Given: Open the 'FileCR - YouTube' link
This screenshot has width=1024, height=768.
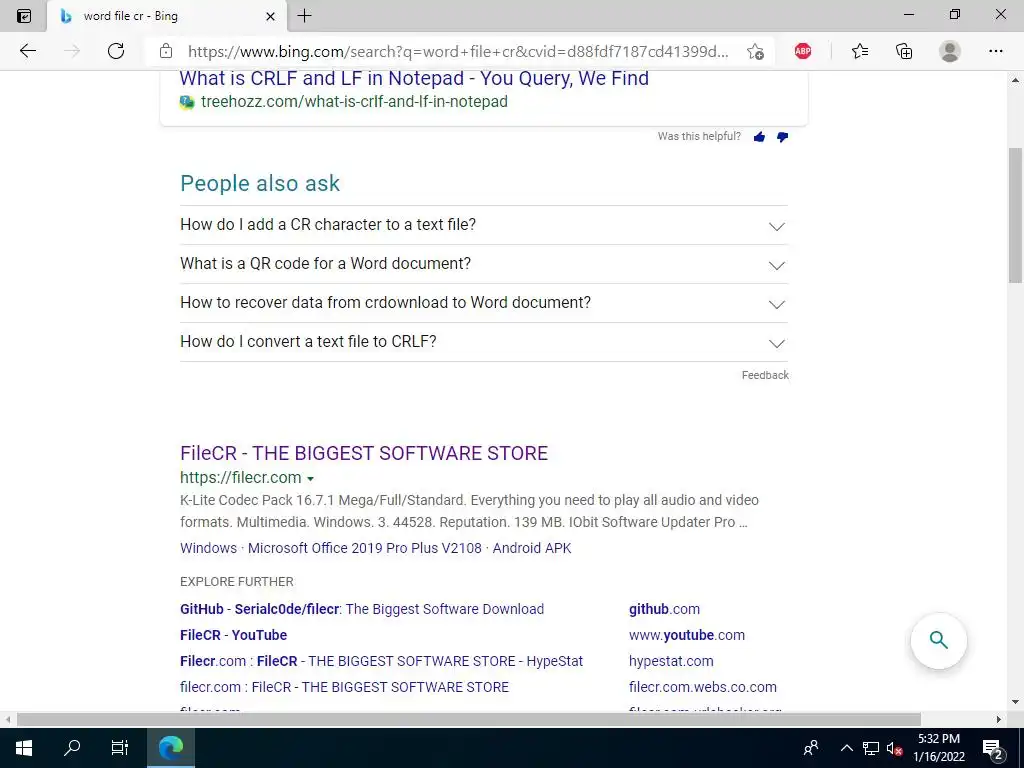Looking at the screenshot, I should 233,635.
